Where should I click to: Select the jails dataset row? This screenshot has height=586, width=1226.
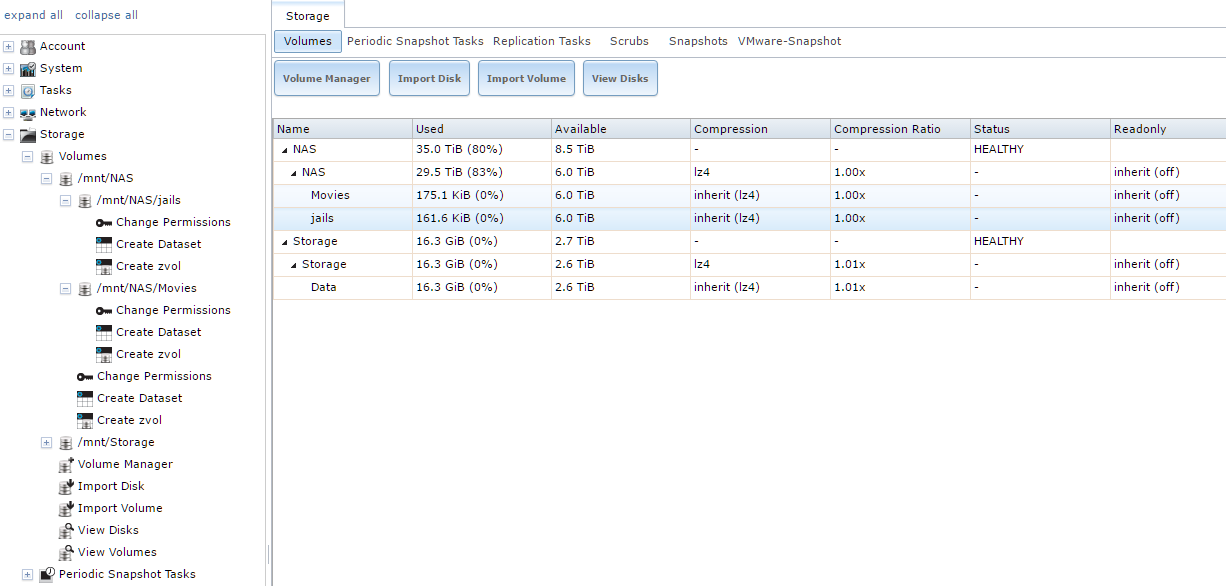click(323, 218)
